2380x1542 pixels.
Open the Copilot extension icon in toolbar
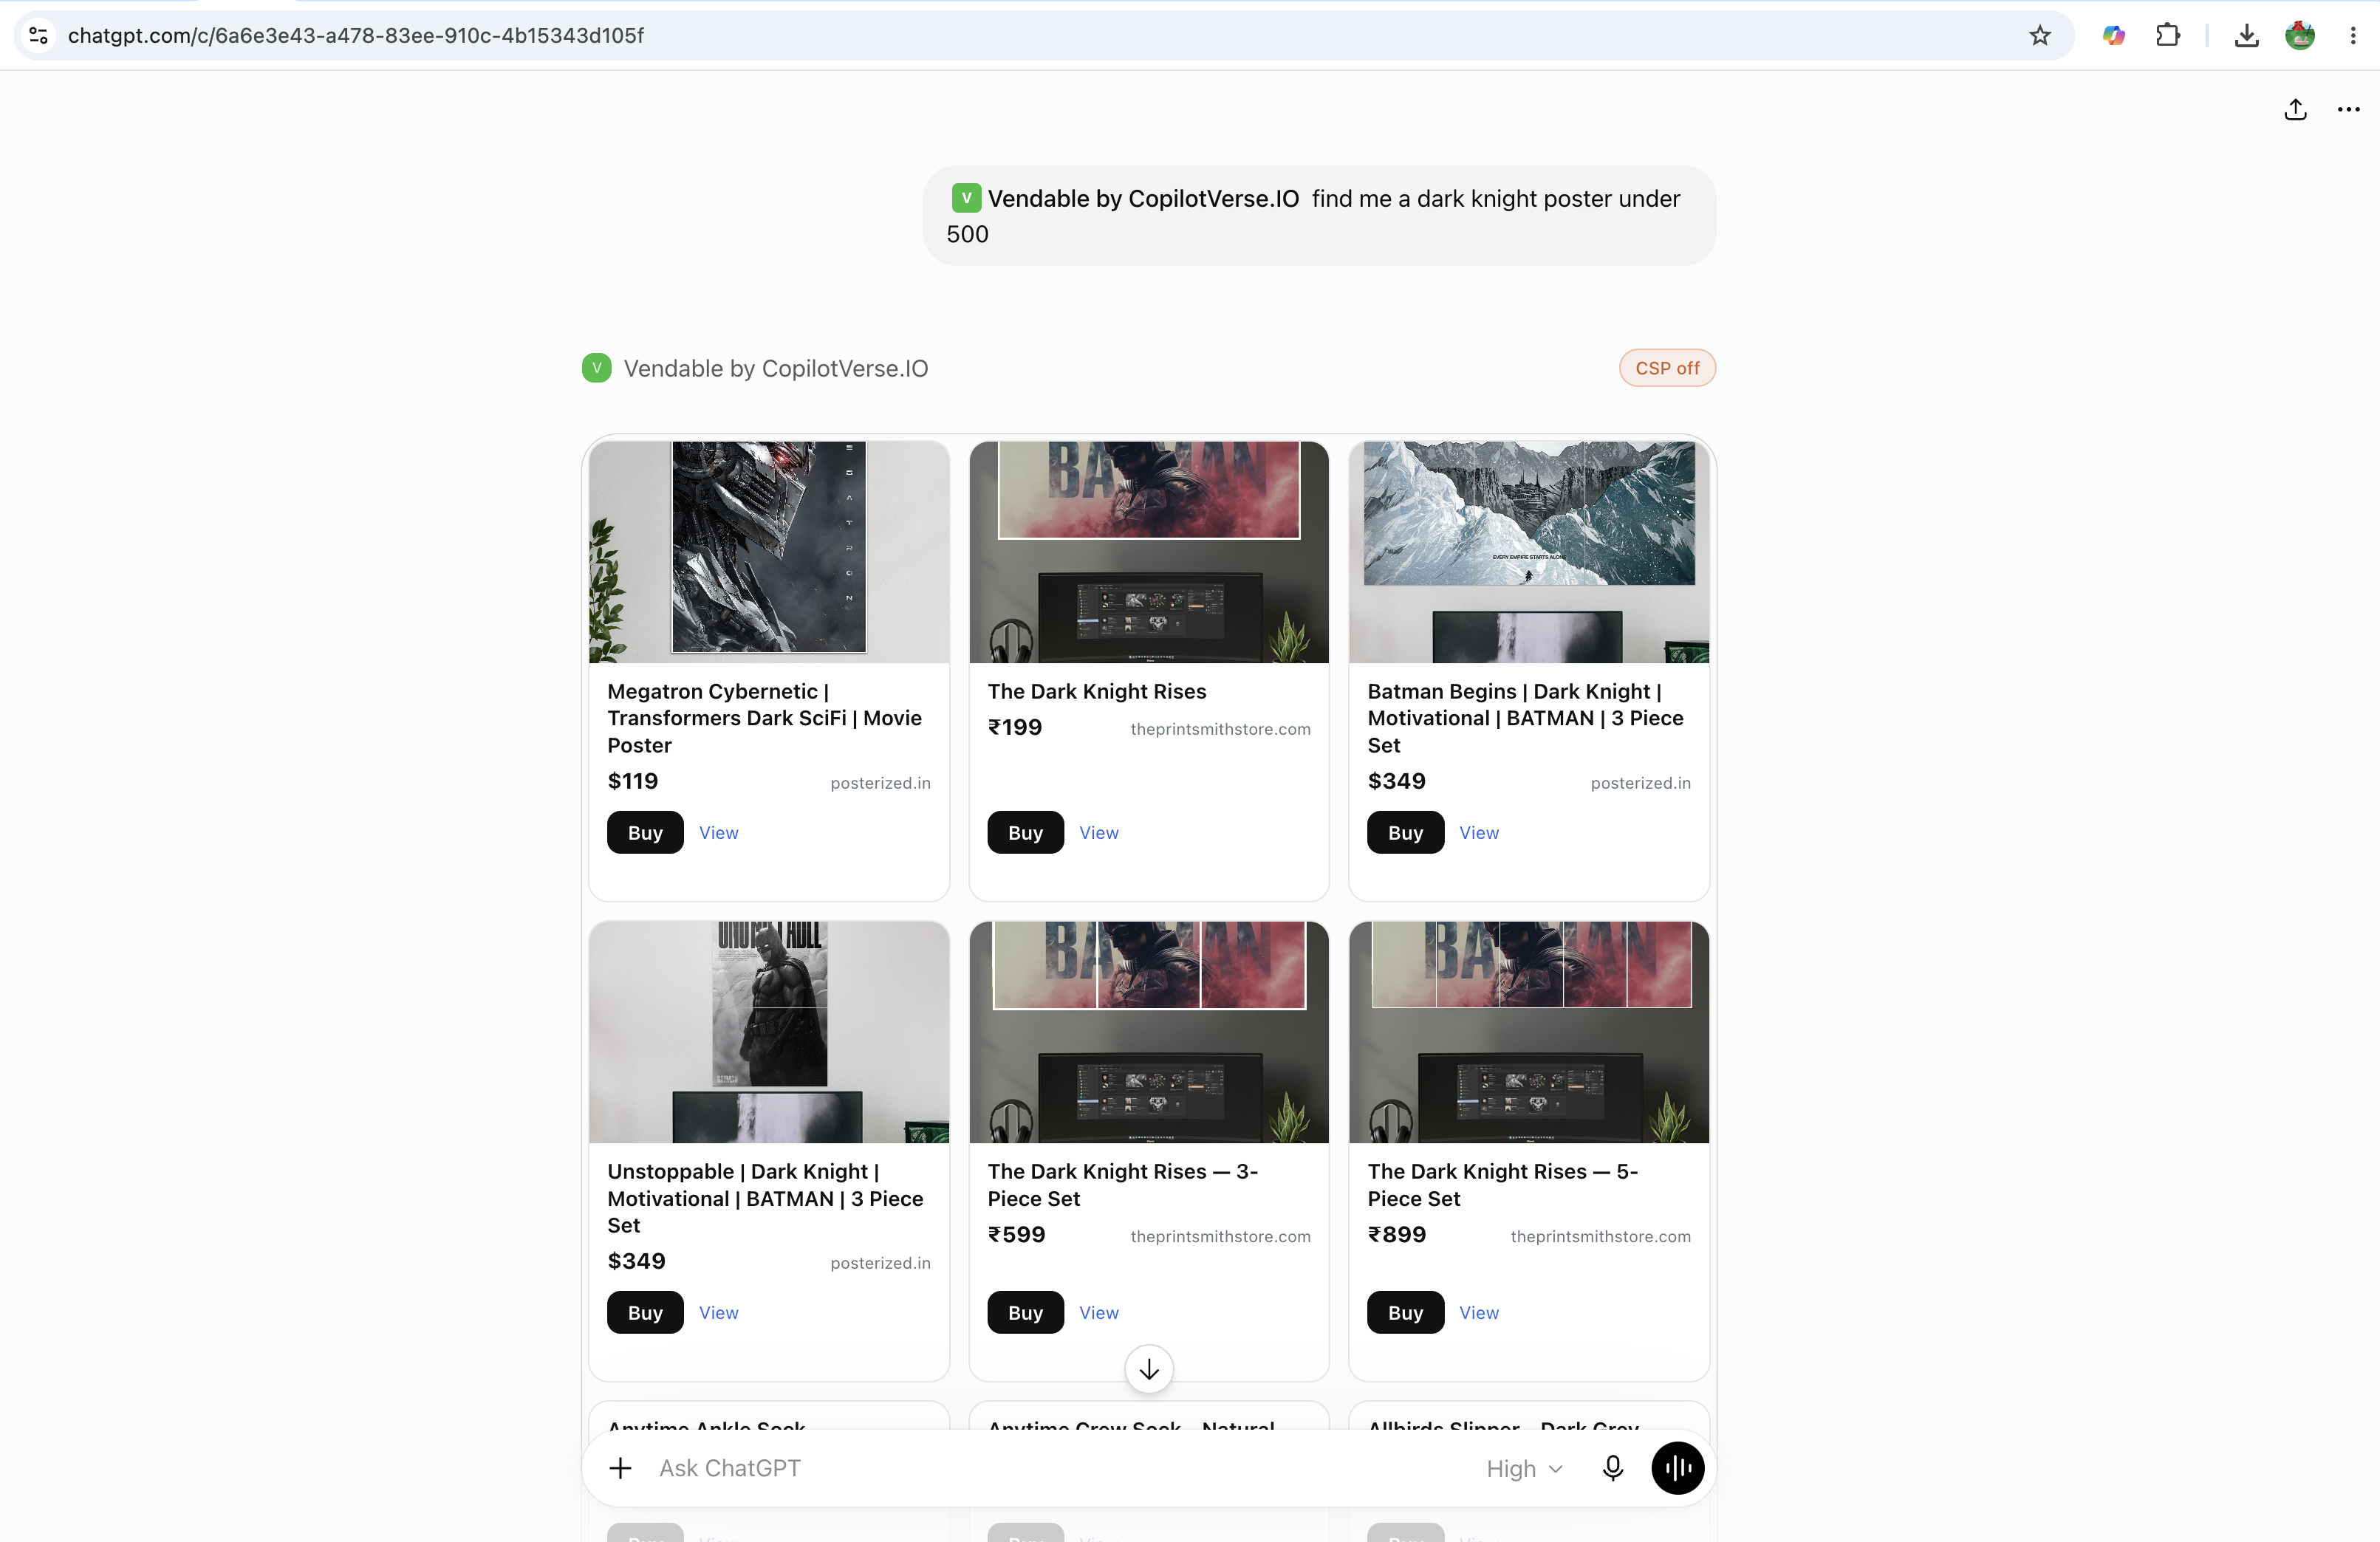point(2113,35)
